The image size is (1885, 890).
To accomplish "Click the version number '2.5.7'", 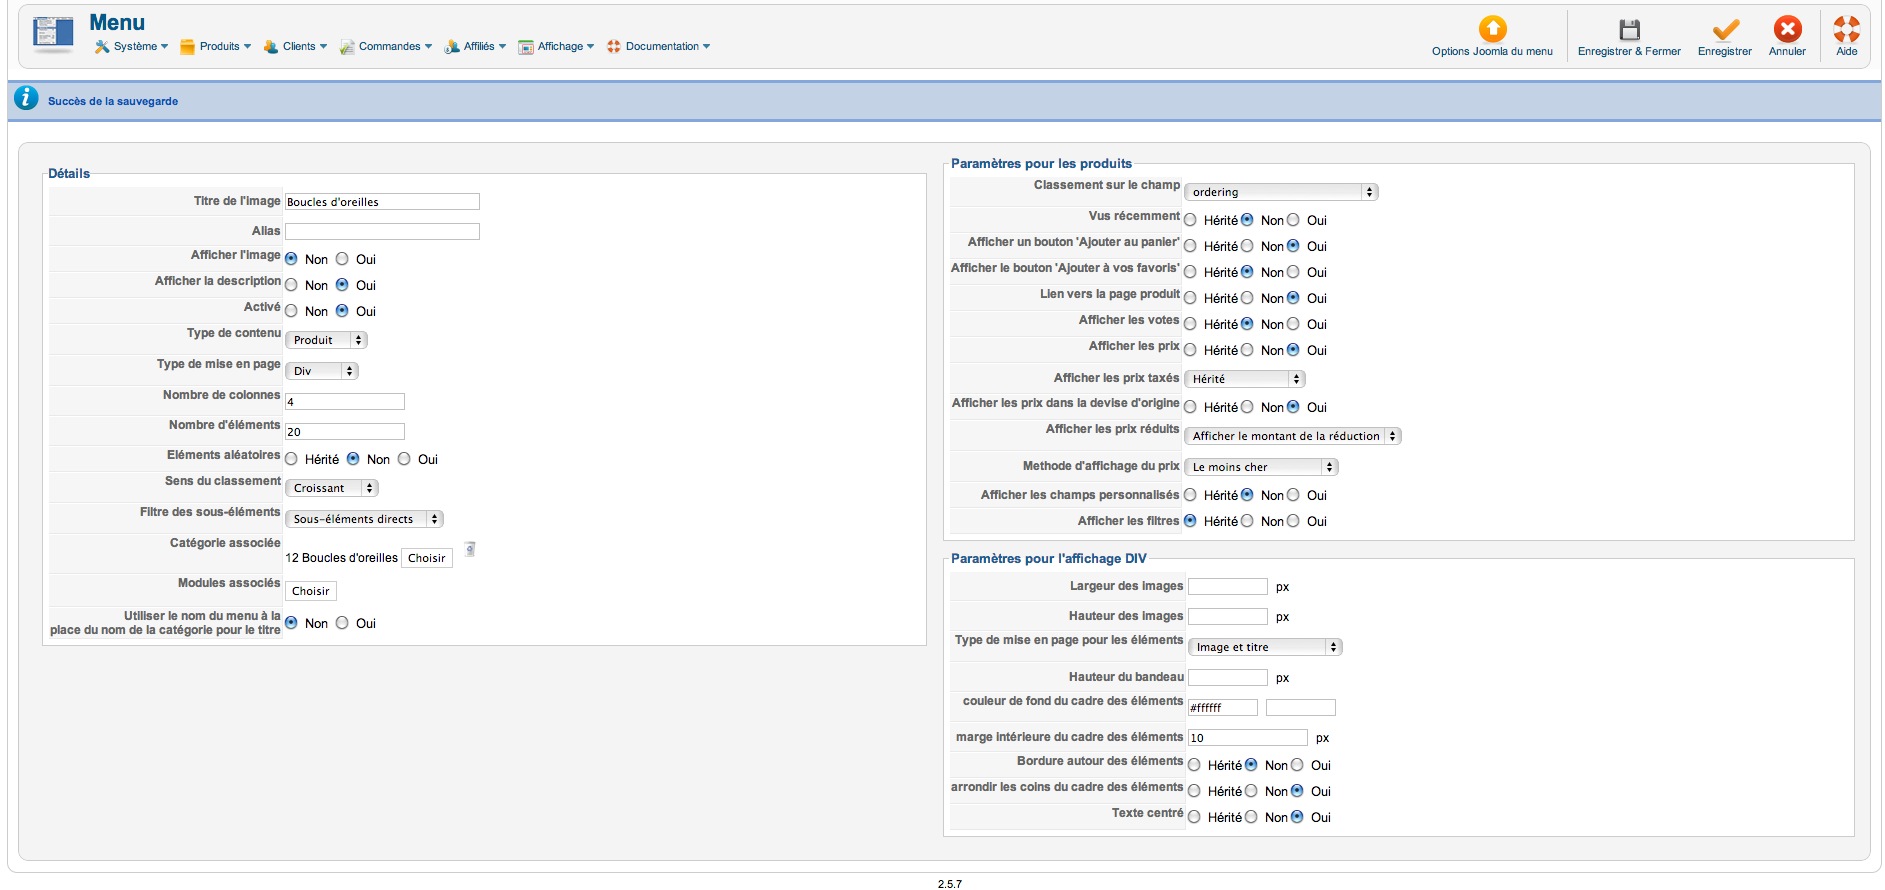I will tap(950, 884).
